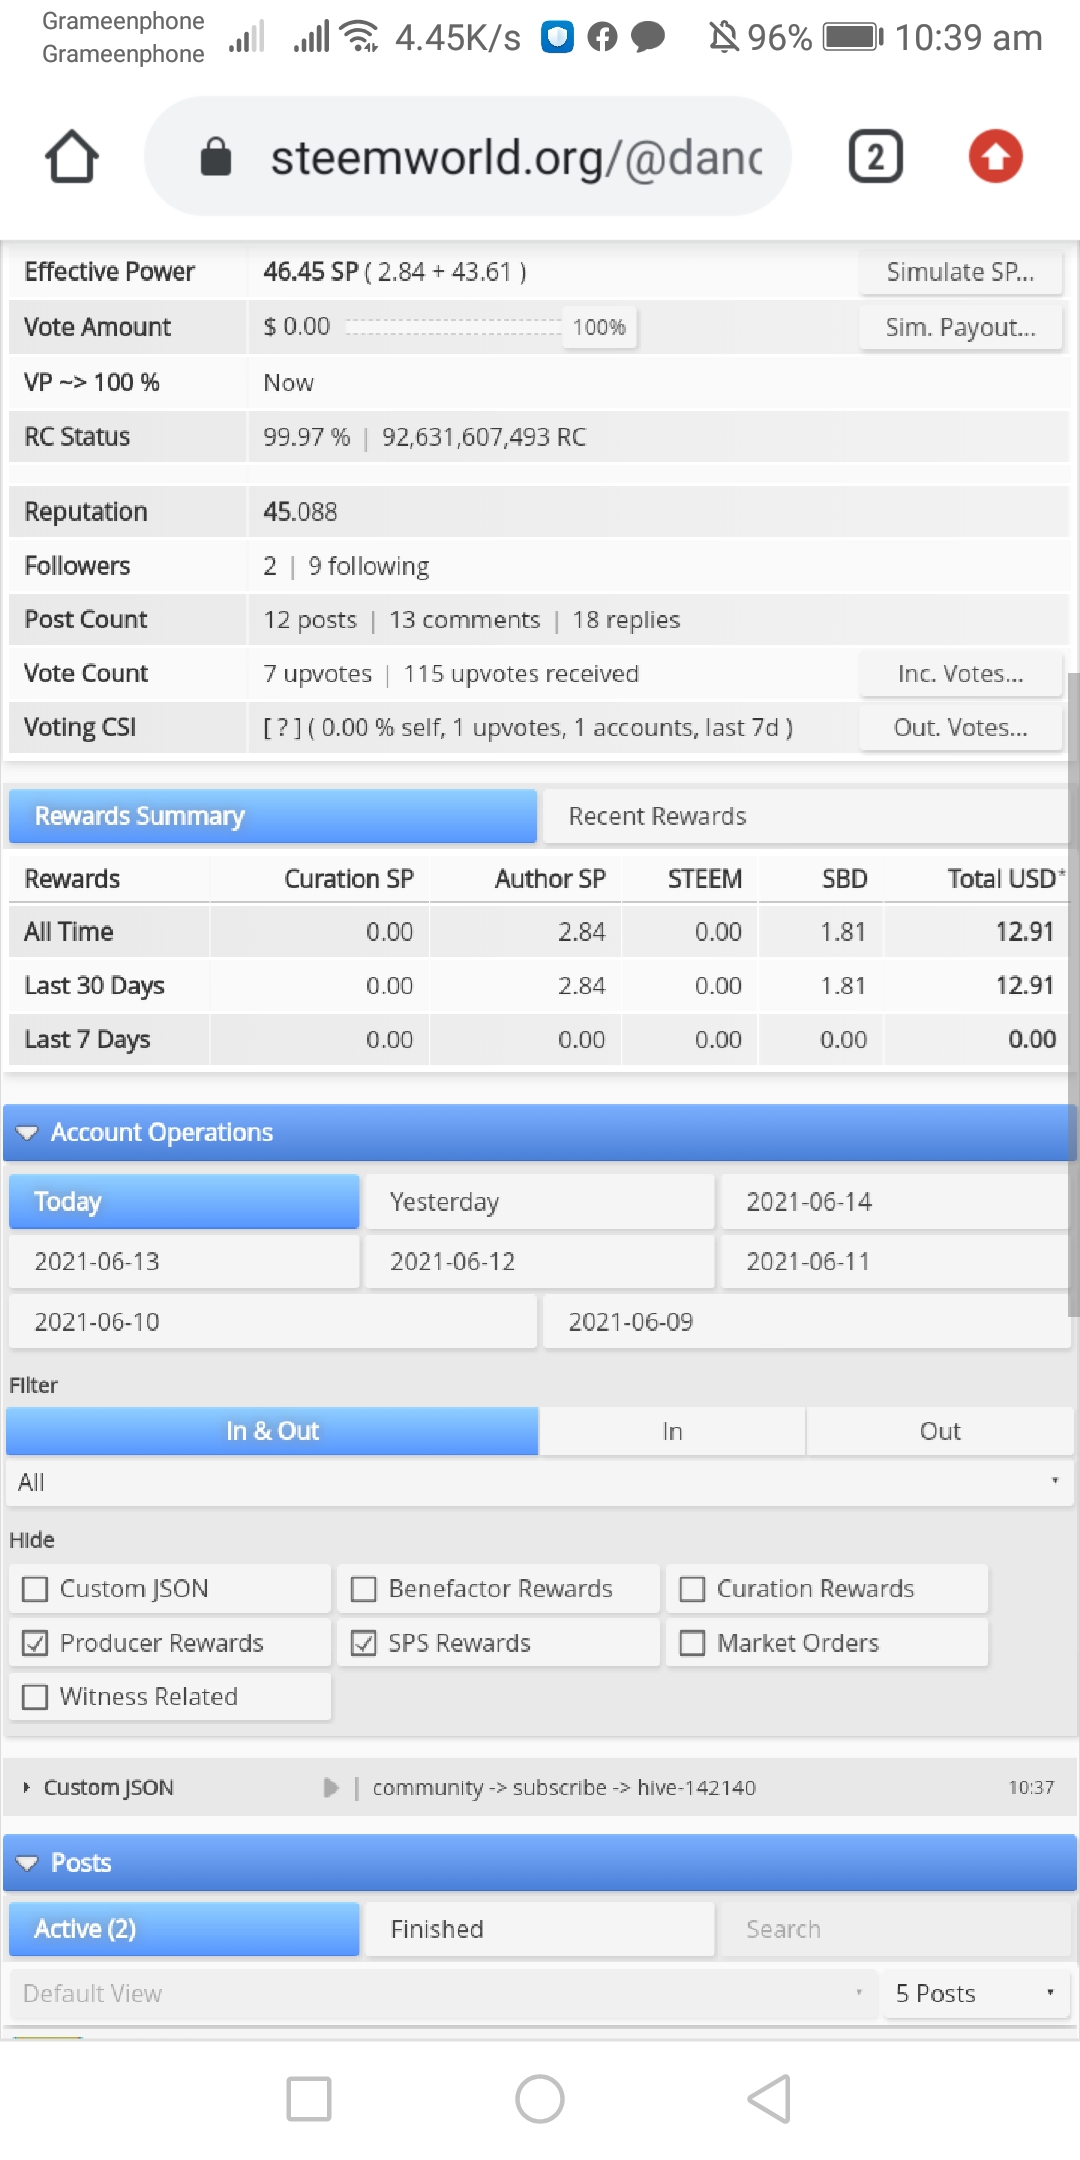Show operations for 2021-06-09
Viewport: 1080px width, 2160px height.
pyautogui.click(x=806, y=1322)
